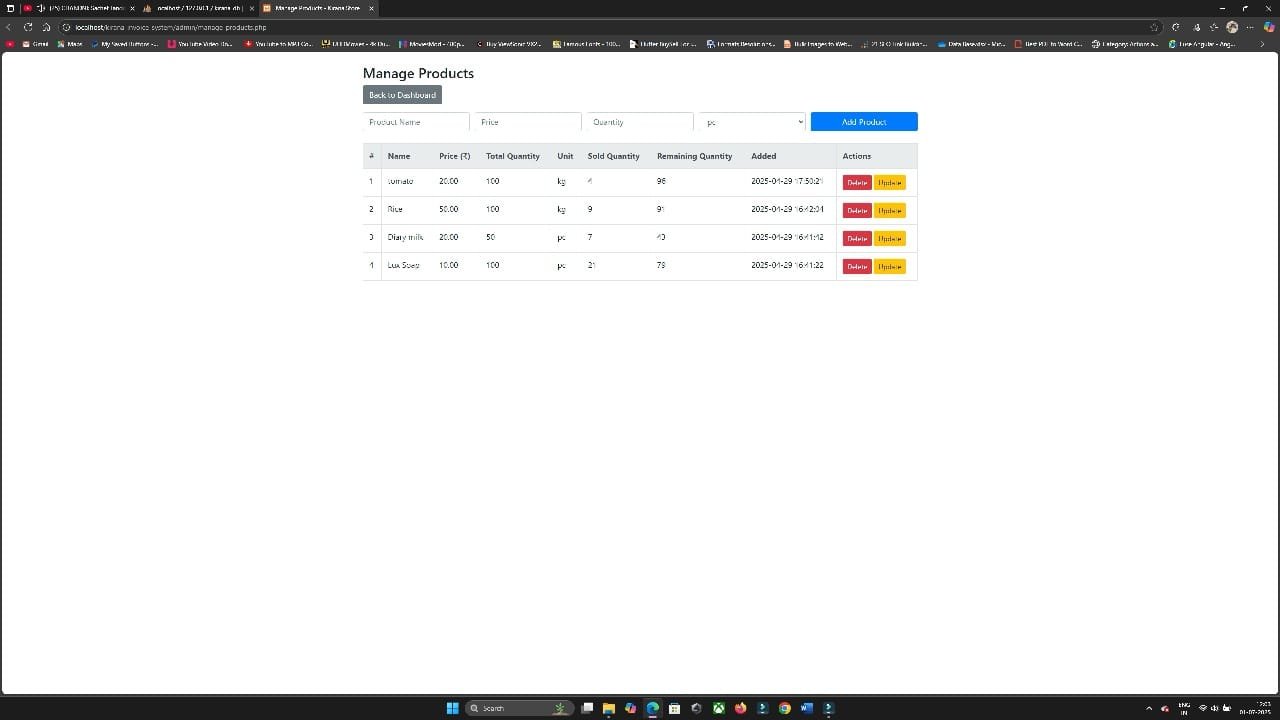The image size is (1280, 720).
Task: Open Microsoft Word from the taskbar
Action: click(x=807, y=708)
